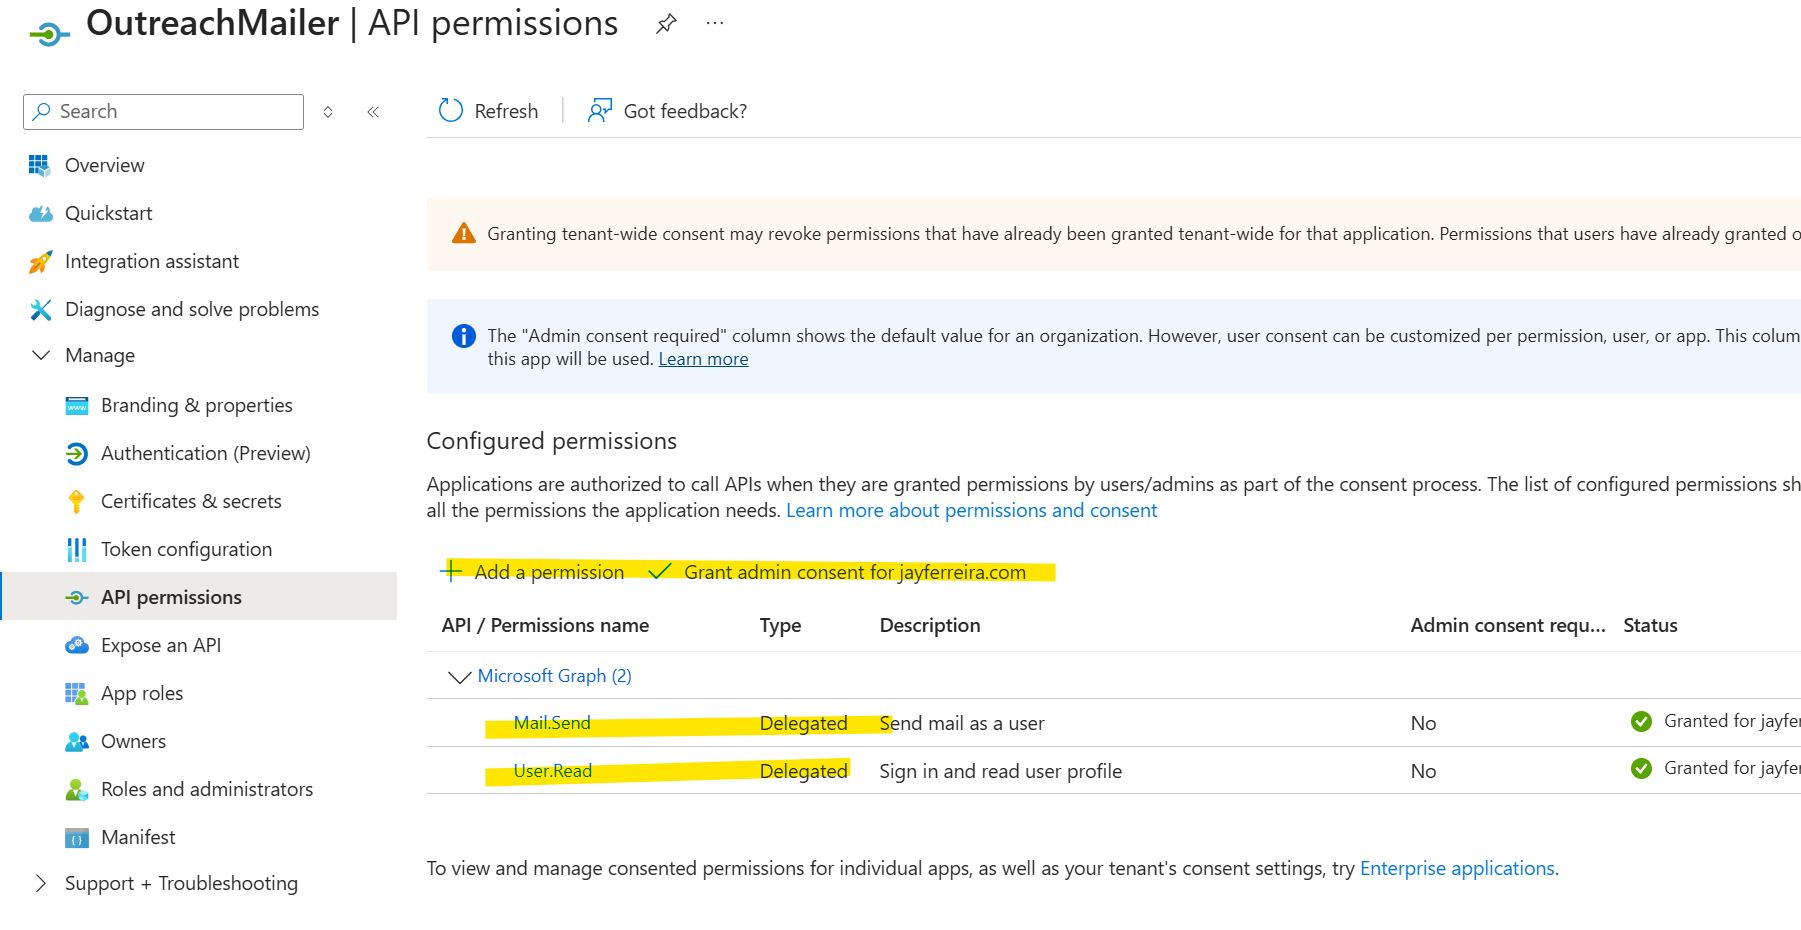Collapse the Manage section
This screenshot has width=1801, height=930.
pos(41,355)
